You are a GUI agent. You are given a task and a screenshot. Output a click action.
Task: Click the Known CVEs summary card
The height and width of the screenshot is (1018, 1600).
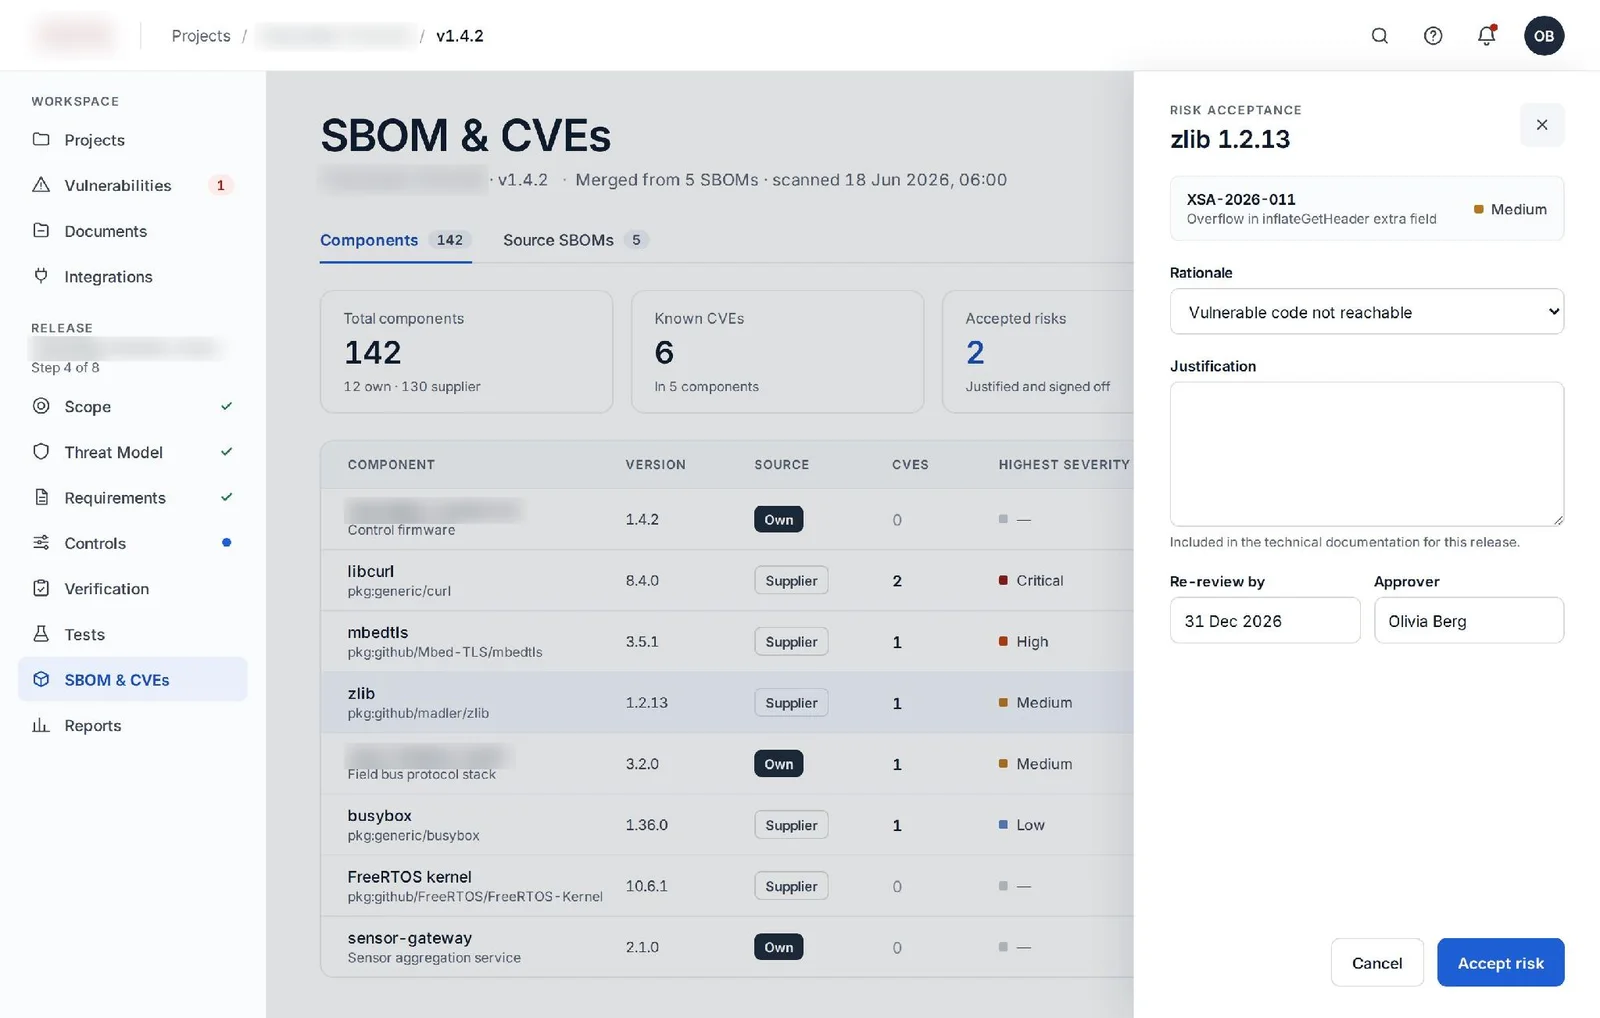click(777, 352)
